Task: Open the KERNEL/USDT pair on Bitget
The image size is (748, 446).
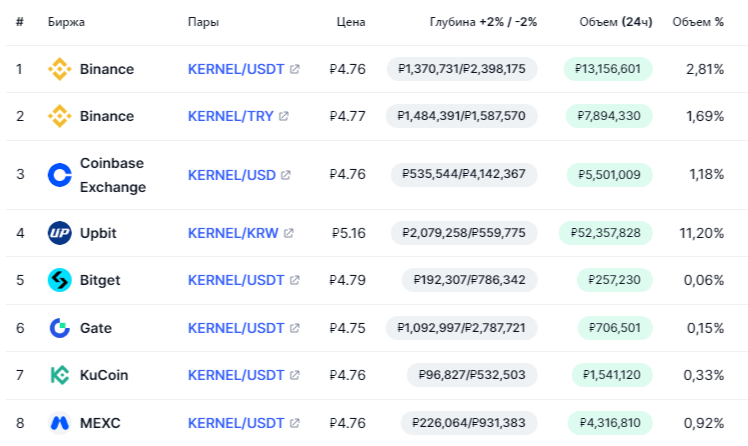Action: click(236, 280)
